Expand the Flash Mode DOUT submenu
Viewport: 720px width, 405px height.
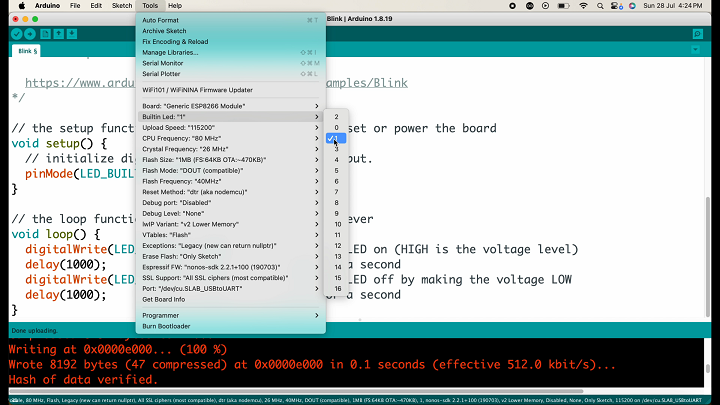(231, 170)
